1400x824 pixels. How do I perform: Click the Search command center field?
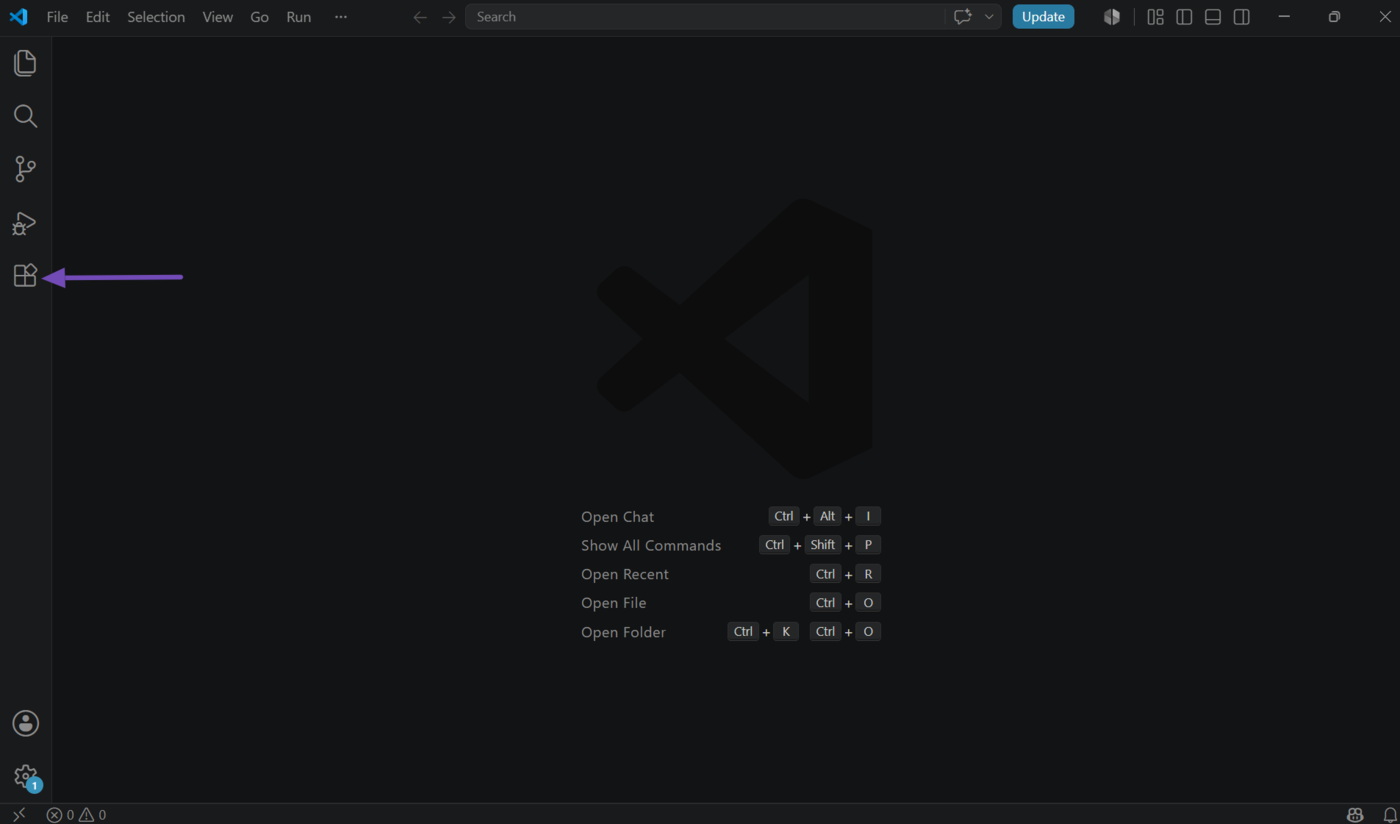705,17
